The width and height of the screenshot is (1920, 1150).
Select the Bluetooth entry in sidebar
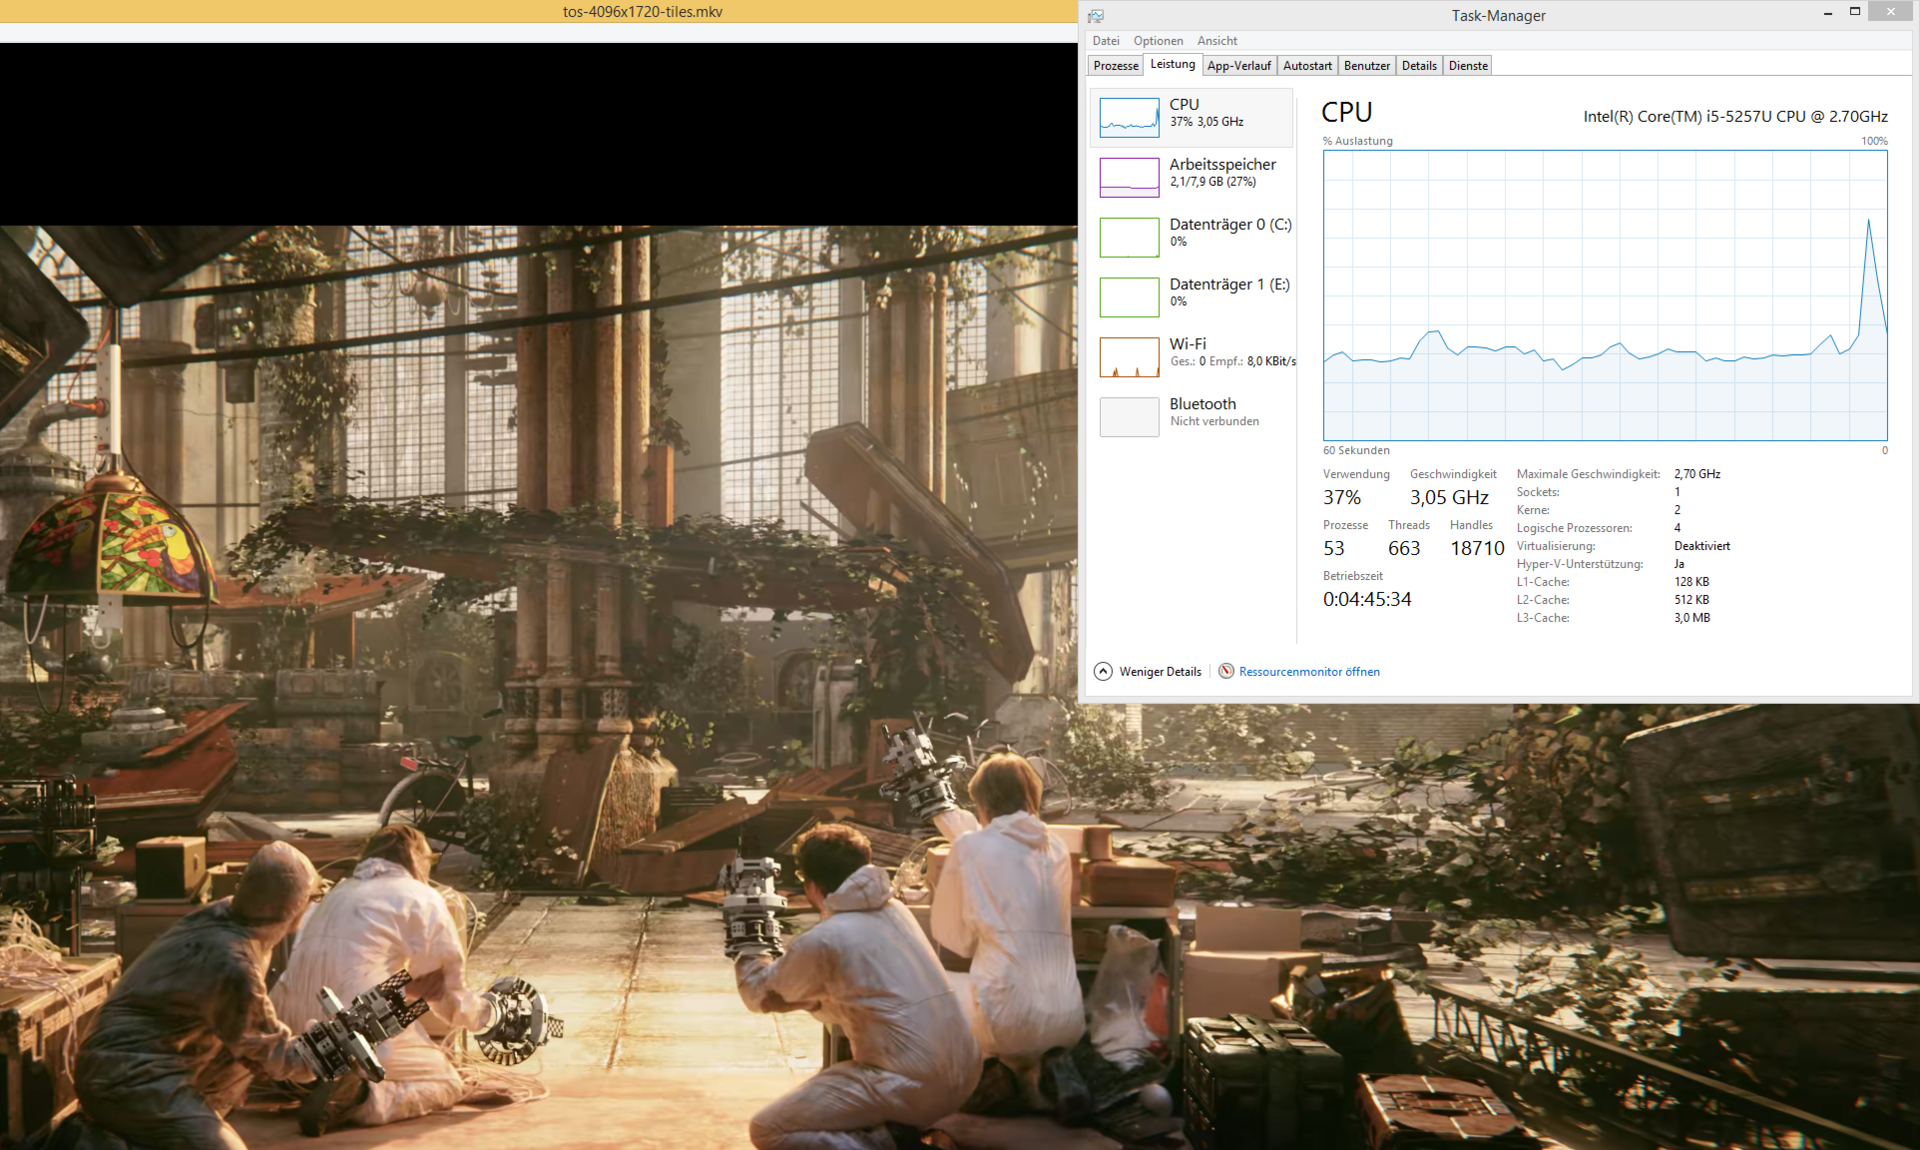point(1202,404)
